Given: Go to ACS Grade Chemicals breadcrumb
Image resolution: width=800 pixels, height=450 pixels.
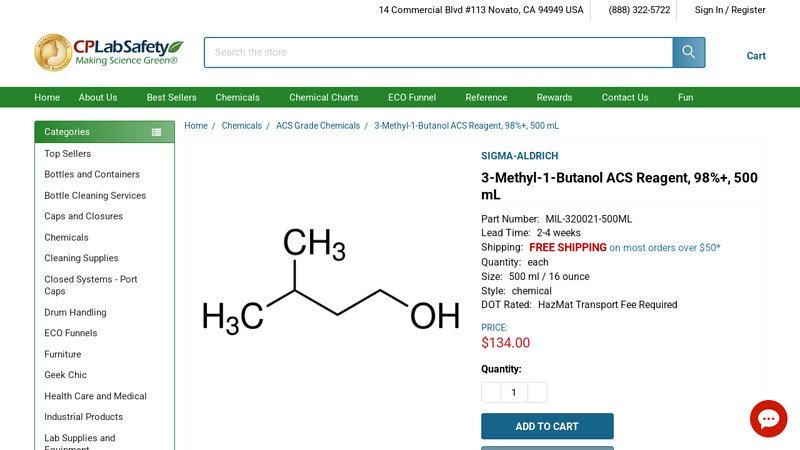Looking at the screenshot, I should pos(317,126).
